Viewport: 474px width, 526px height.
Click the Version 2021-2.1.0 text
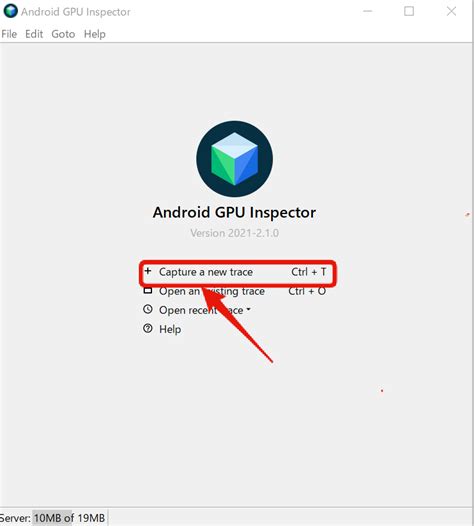click(x=234, y=233)
